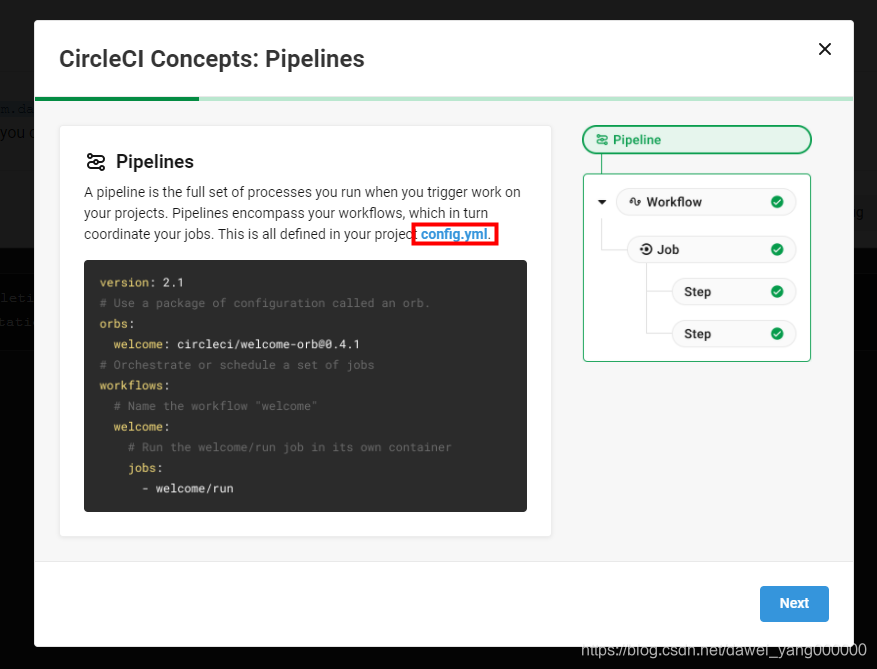Click the 'orbs:' code line

(x=117, y=324)
